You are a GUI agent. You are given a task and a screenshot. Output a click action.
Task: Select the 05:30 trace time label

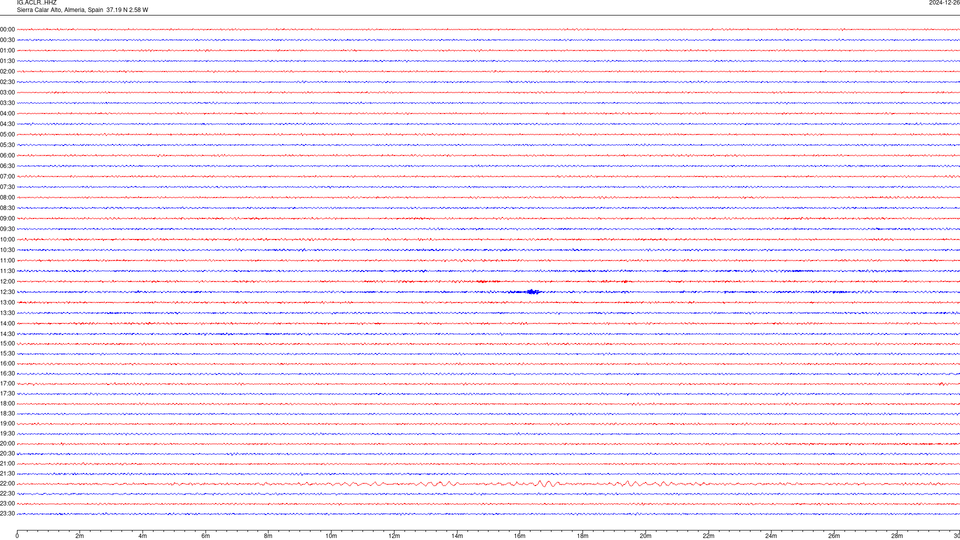tap(7, 145)
